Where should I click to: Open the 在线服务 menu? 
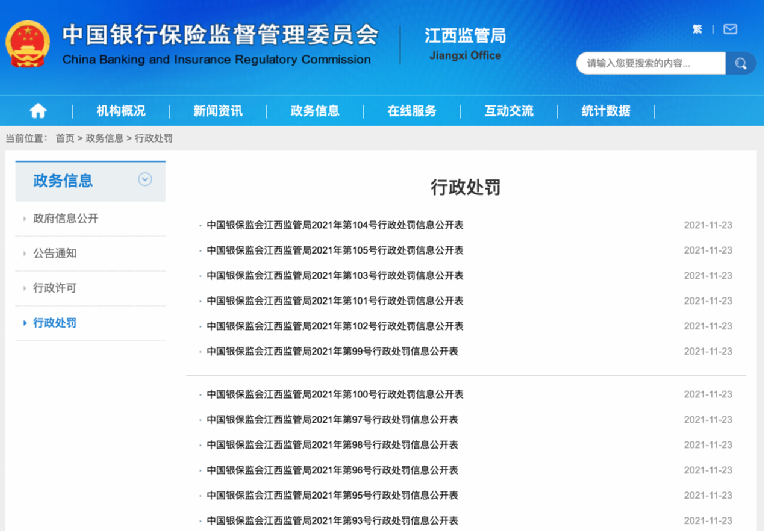point(412,111)
